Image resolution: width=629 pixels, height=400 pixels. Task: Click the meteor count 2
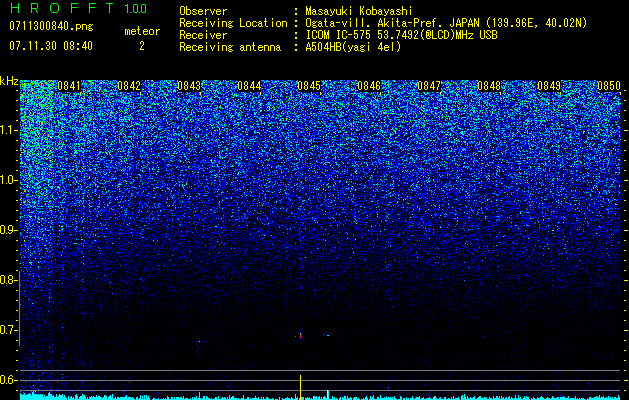pos(142,46)
